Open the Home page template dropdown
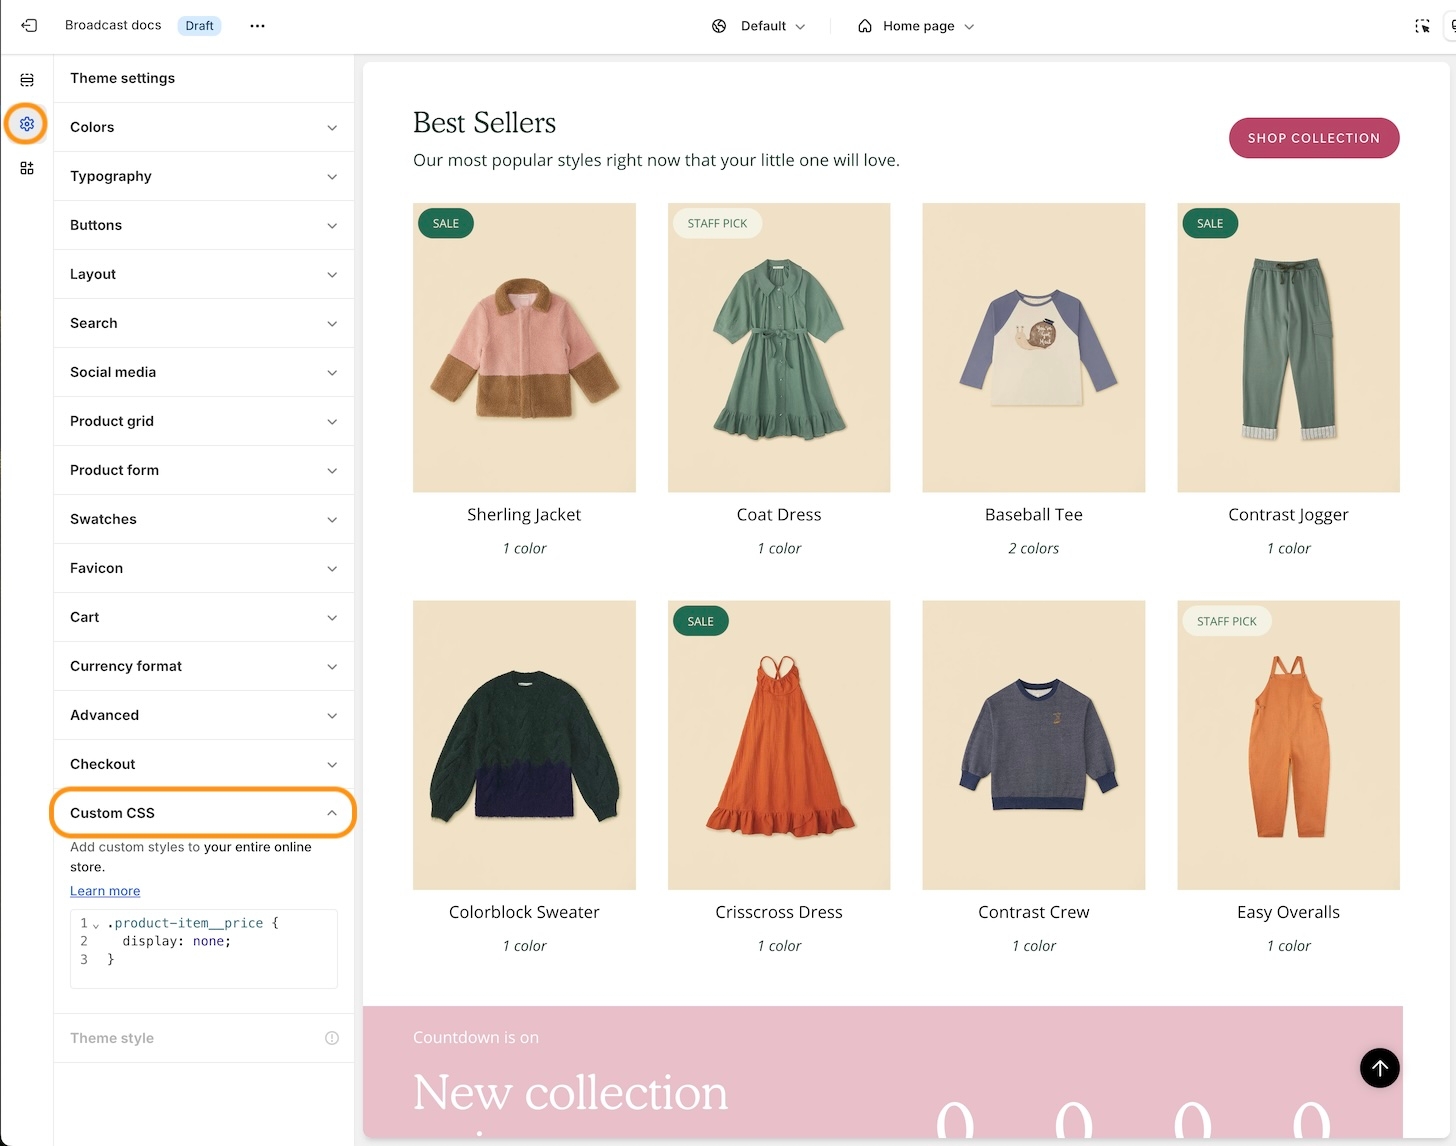1456x1146 pixels. click(x=915, y=26)
